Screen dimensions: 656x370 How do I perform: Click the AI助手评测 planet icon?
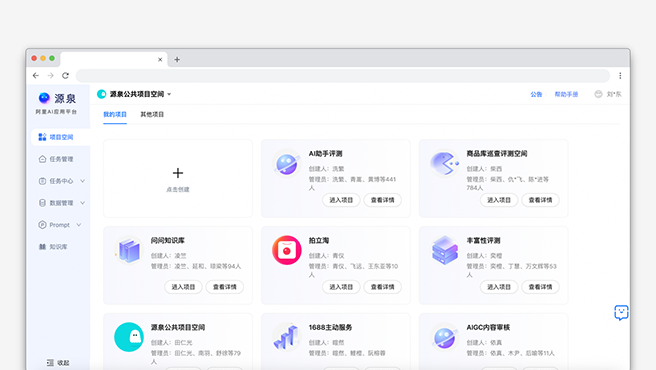pyautogui.click(x=287, y=164)
